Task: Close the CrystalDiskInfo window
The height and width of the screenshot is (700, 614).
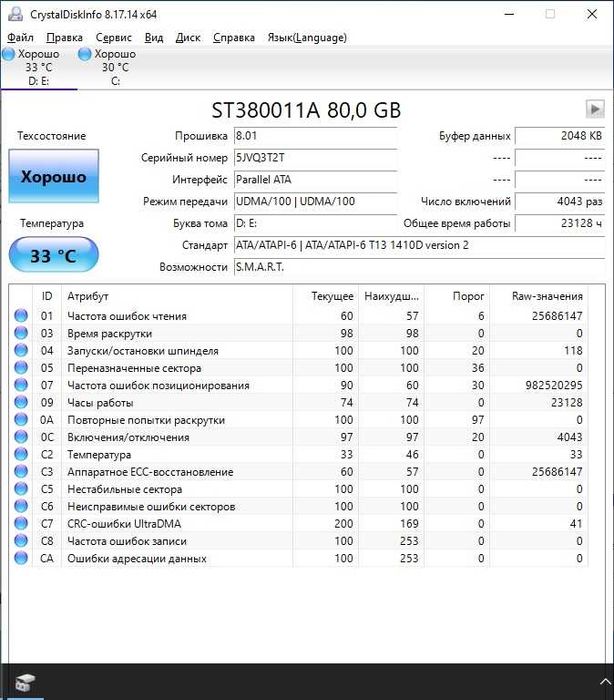Action: (x=592, y=14)
